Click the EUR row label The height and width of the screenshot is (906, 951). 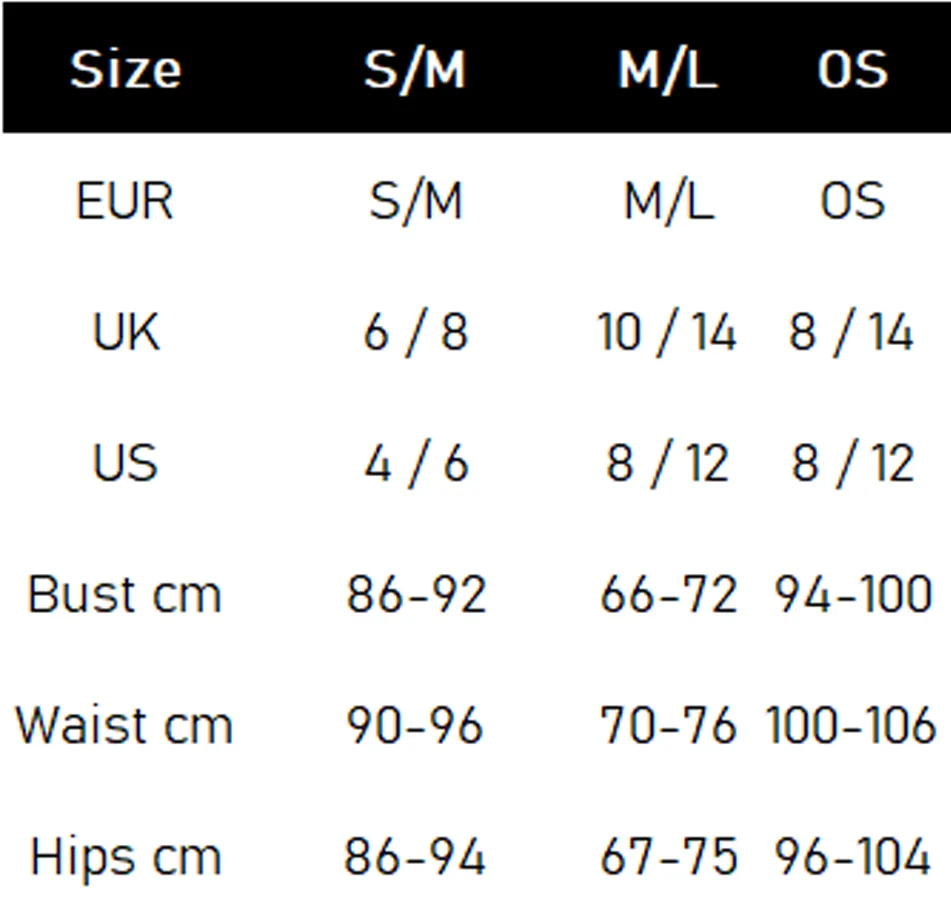[x=125, y=201]
